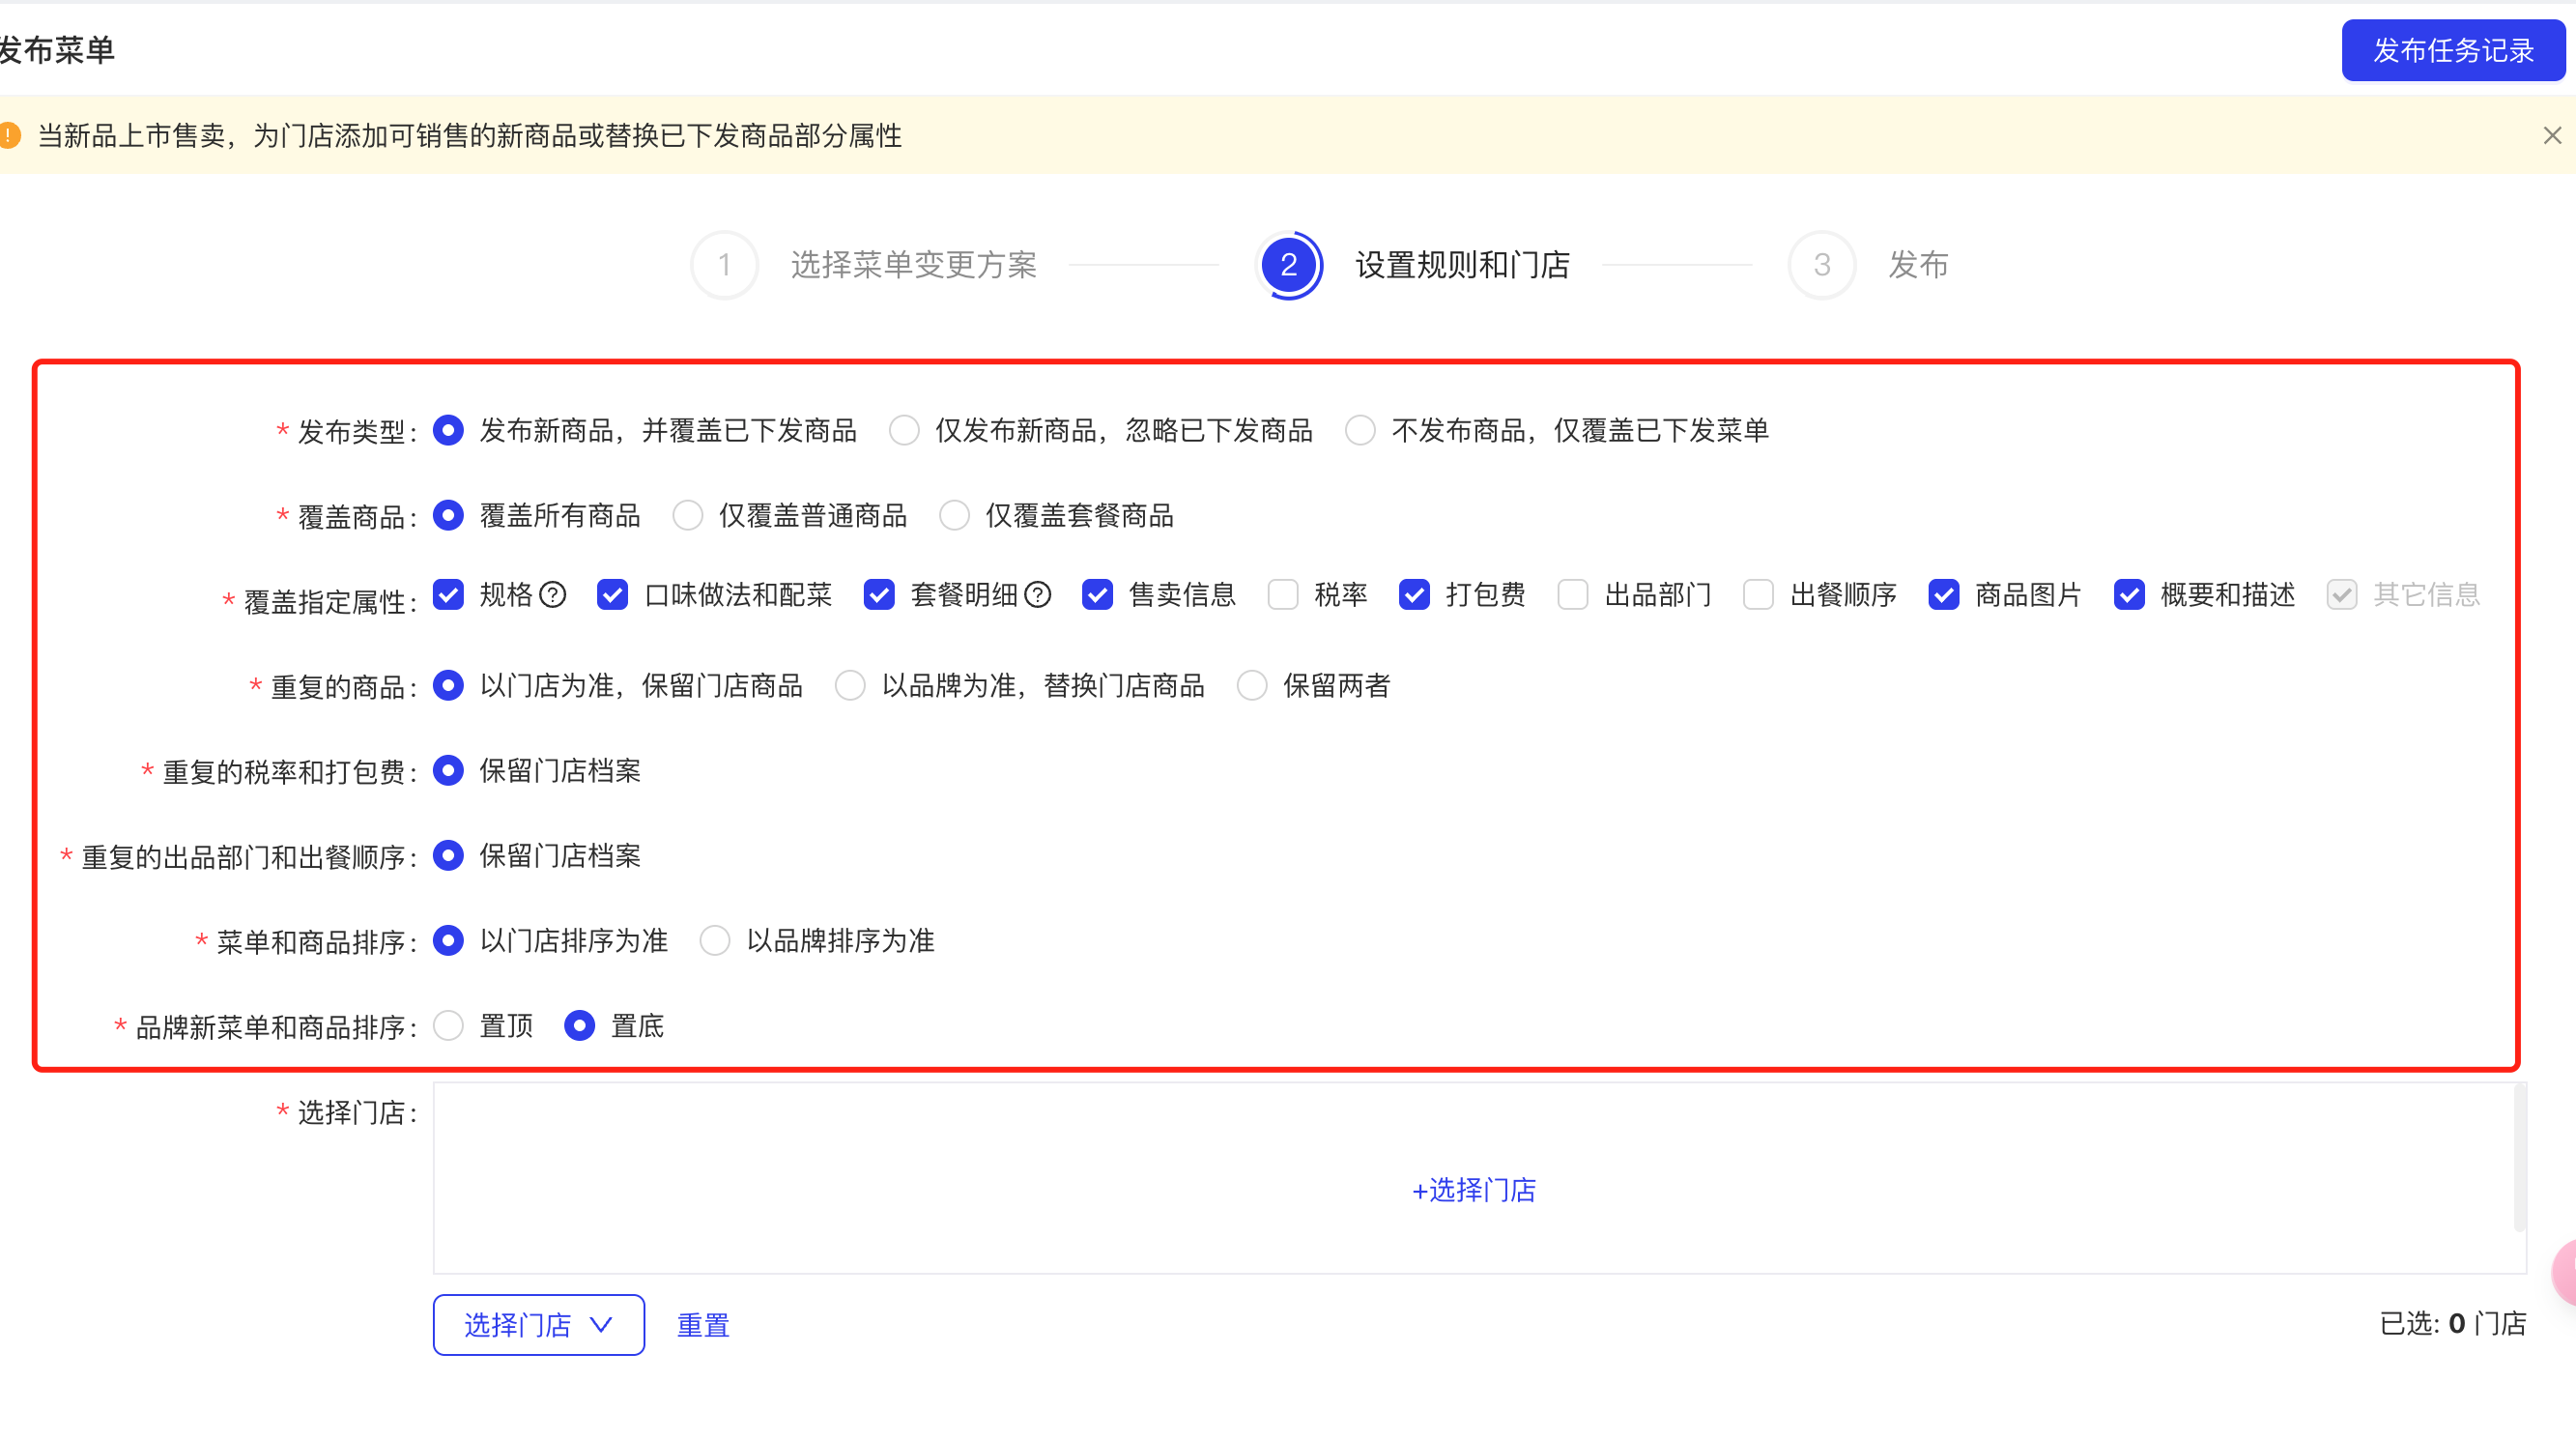Select 仅覆盖套餐商品 radio
Screen dimensions: 2576x1440
click(954, 515)
